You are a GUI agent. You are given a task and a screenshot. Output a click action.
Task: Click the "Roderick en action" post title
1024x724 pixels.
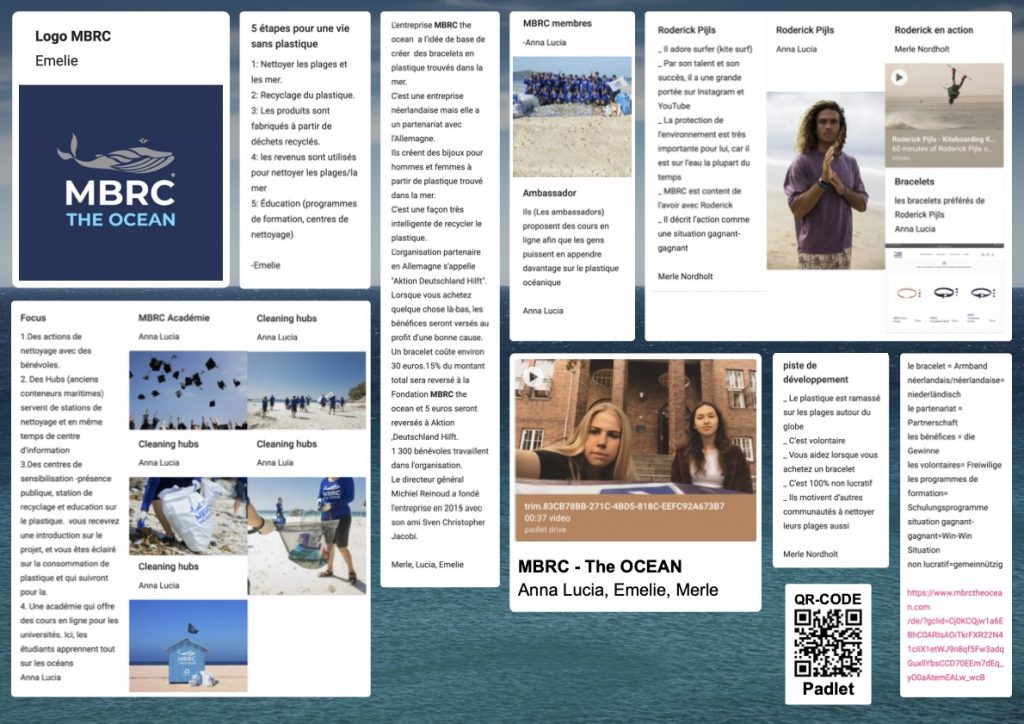(x=934, y=30)
